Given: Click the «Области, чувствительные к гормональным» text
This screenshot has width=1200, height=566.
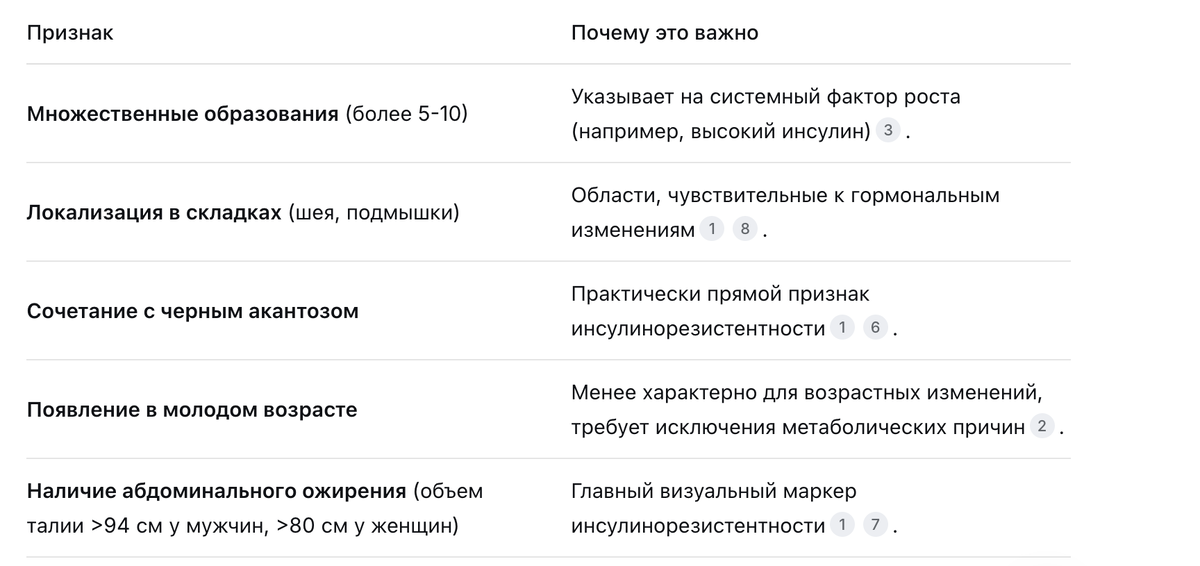Looking at the screenshot, I should click(x=785, y=196).
